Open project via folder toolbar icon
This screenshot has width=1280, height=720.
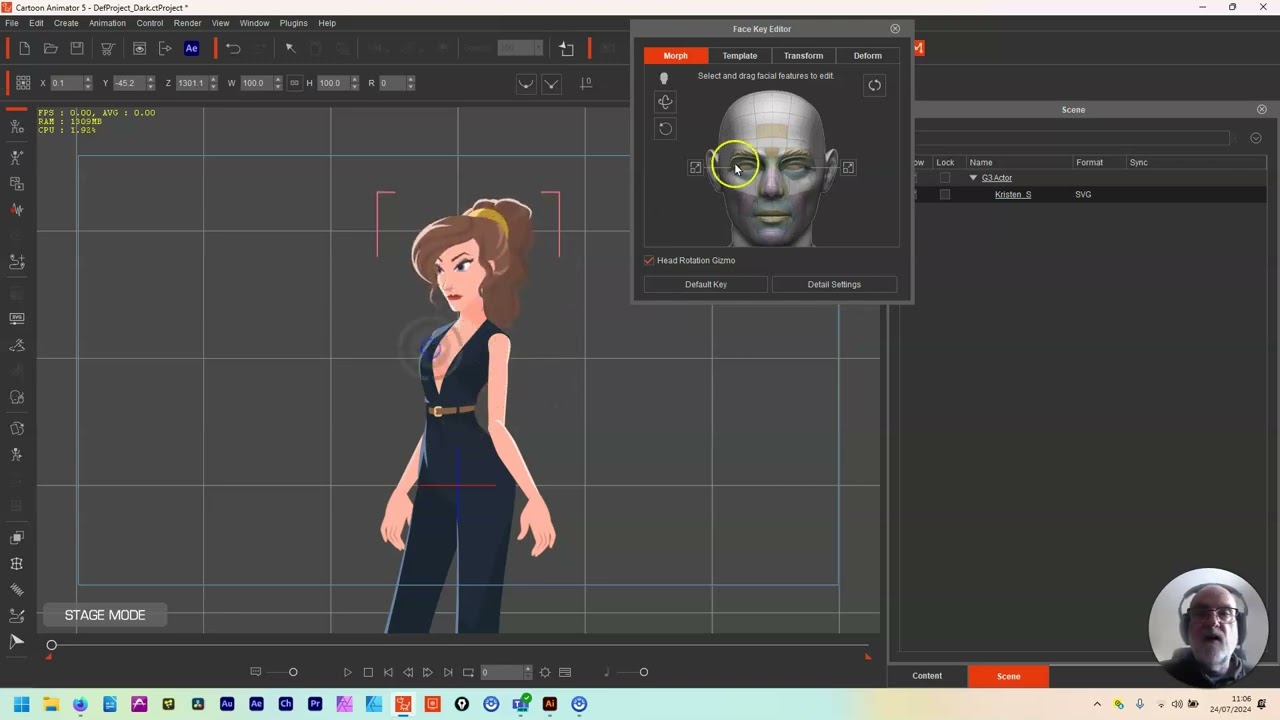[50, 48]
